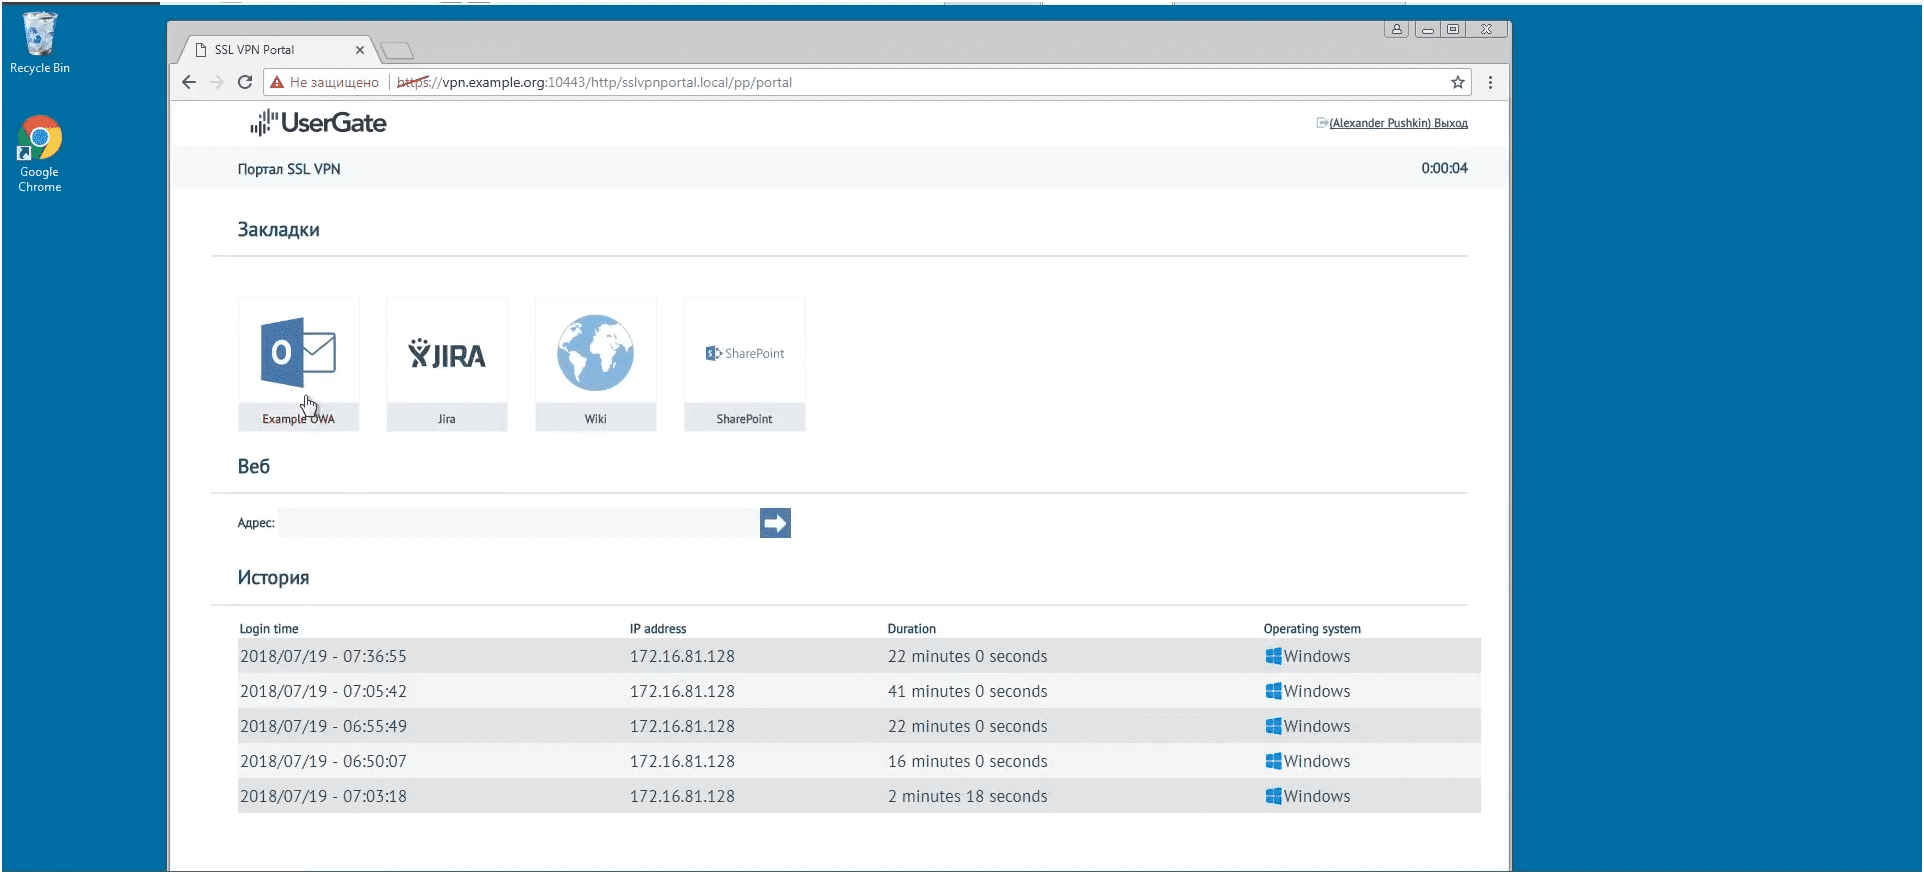Click the Not Secure warning triangle

coord(277,82)
